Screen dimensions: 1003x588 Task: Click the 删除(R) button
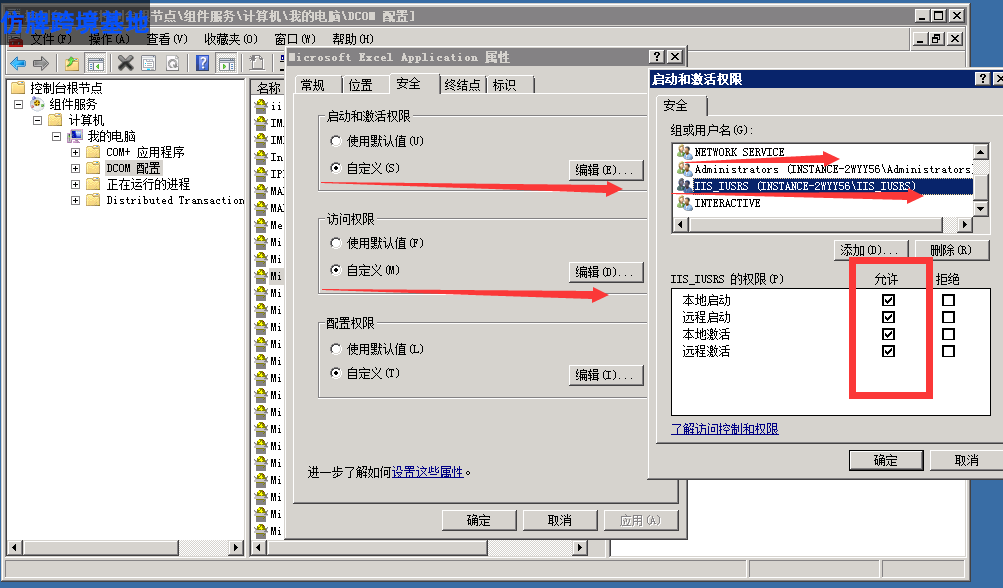952,250
